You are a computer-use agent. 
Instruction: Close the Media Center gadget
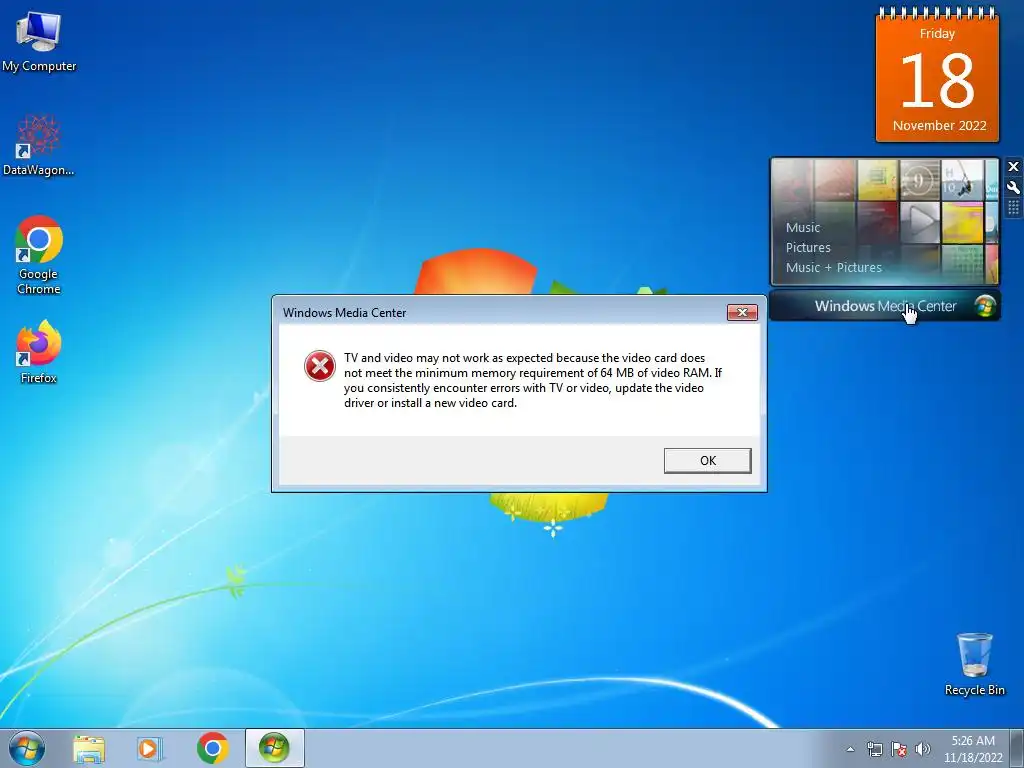pos(1013,167)
